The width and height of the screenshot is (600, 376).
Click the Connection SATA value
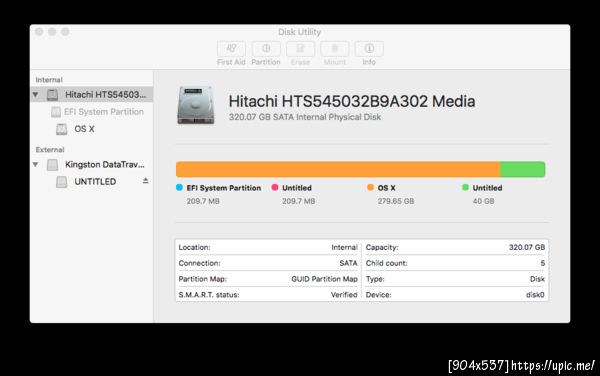(348, 263)
